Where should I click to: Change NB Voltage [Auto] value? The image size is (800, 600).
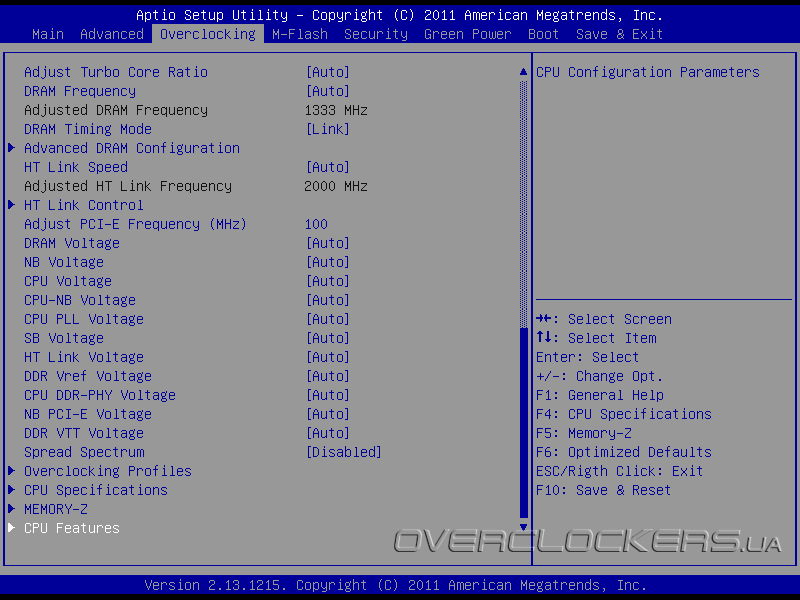(328, 262)
